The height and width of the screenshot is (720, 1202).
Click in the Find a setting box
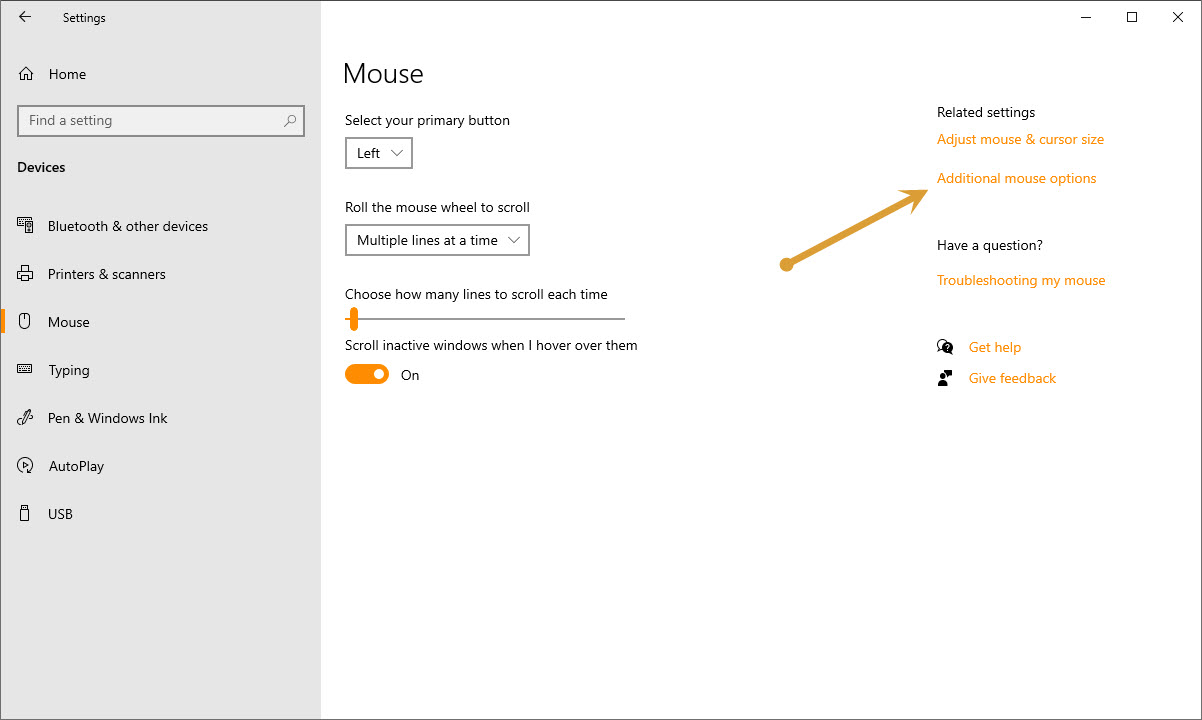[161, 120]
